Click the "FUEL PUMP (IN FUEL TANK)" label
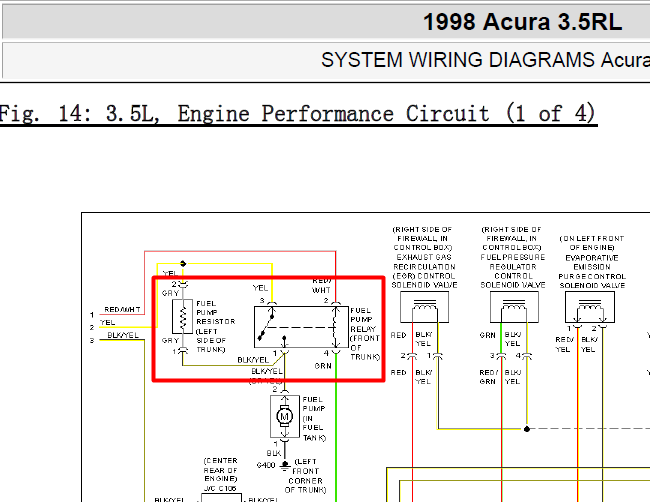The height and width of the screenshot is (502, 650). coord(314,418)
